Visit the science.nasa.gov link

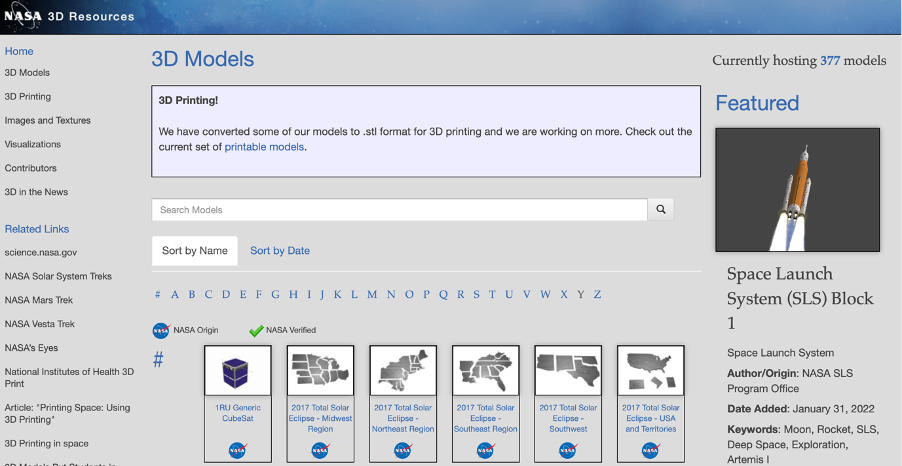40,253
